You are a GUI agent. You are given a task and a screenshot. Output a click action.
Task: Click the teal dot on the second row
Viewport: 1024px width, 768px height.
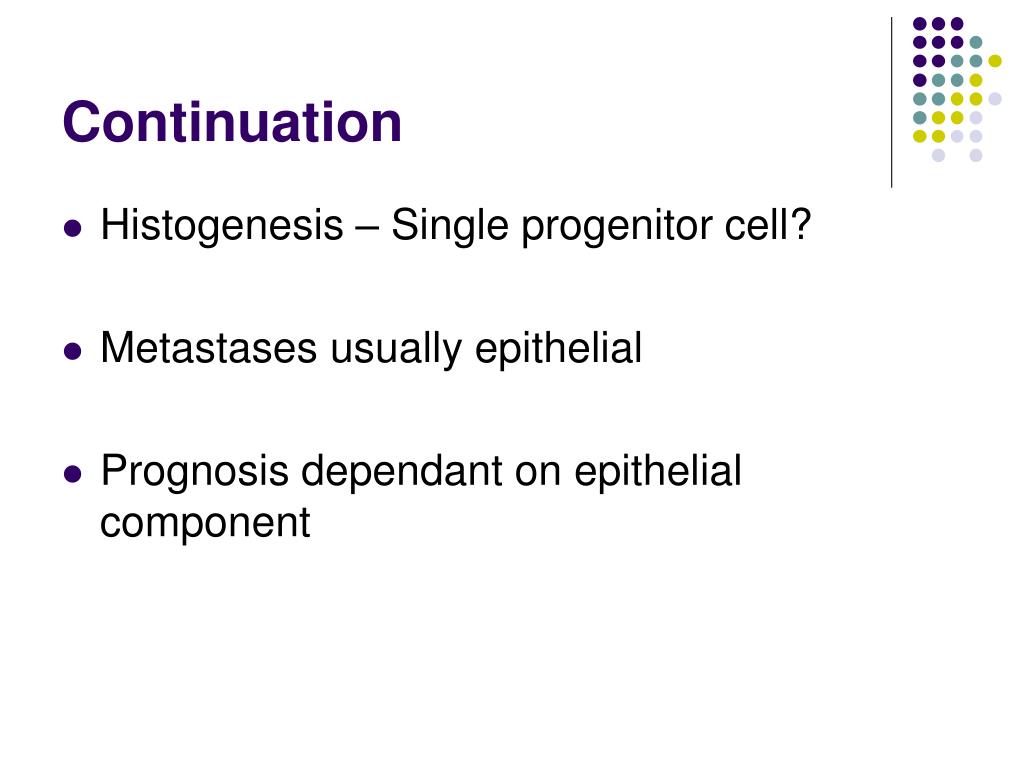tap(976, 43)
